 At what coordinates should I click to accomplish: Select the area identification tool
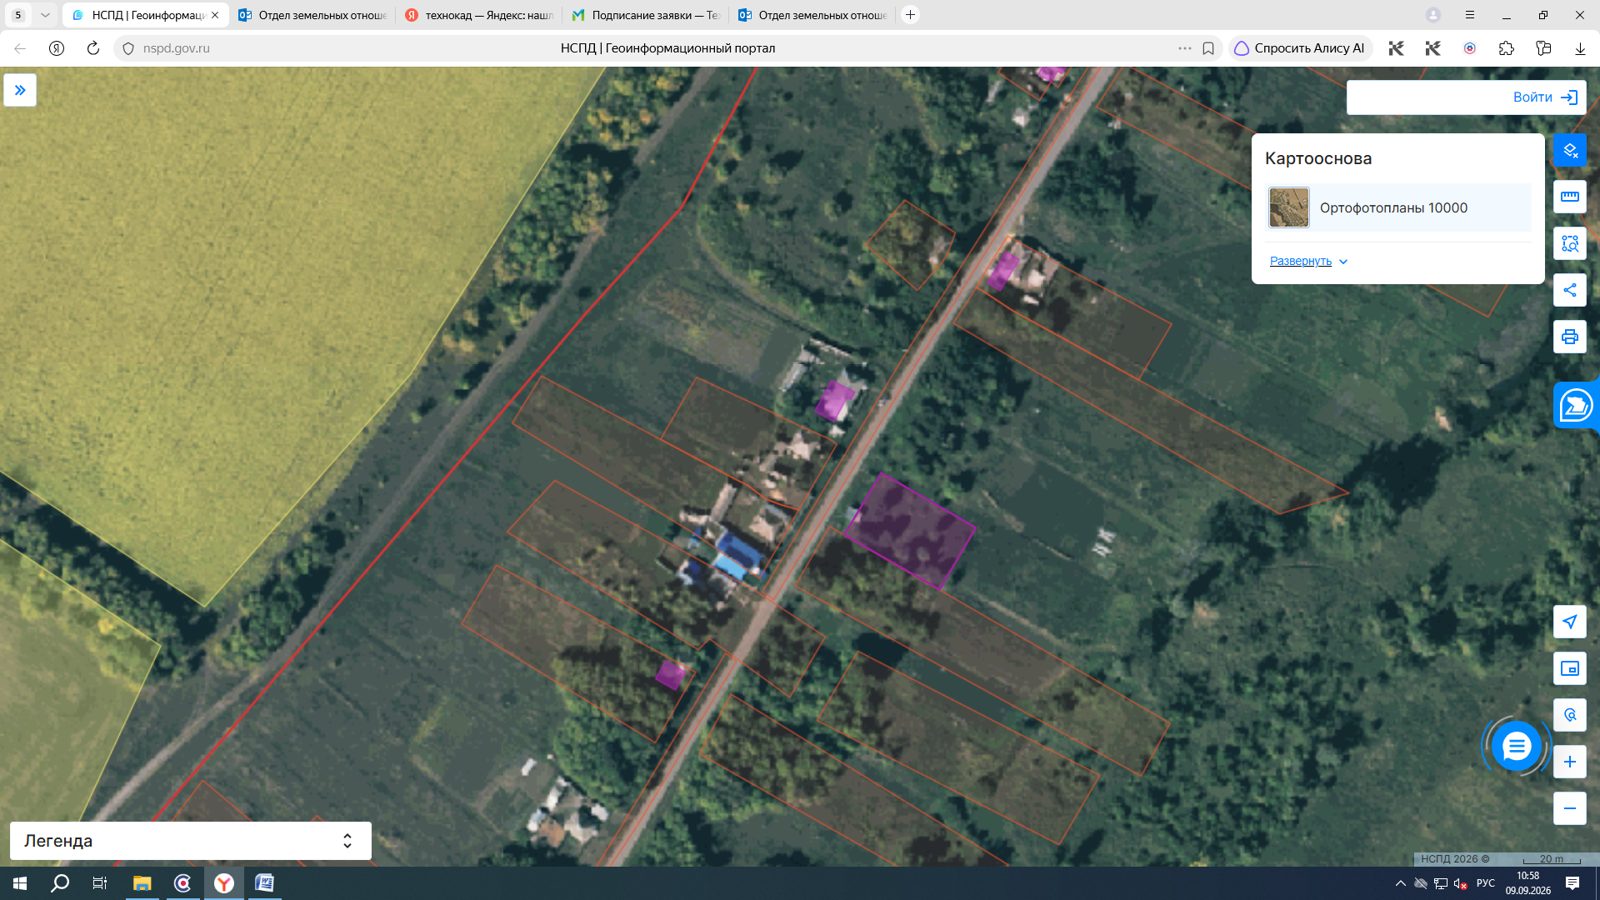(1569, 243)
